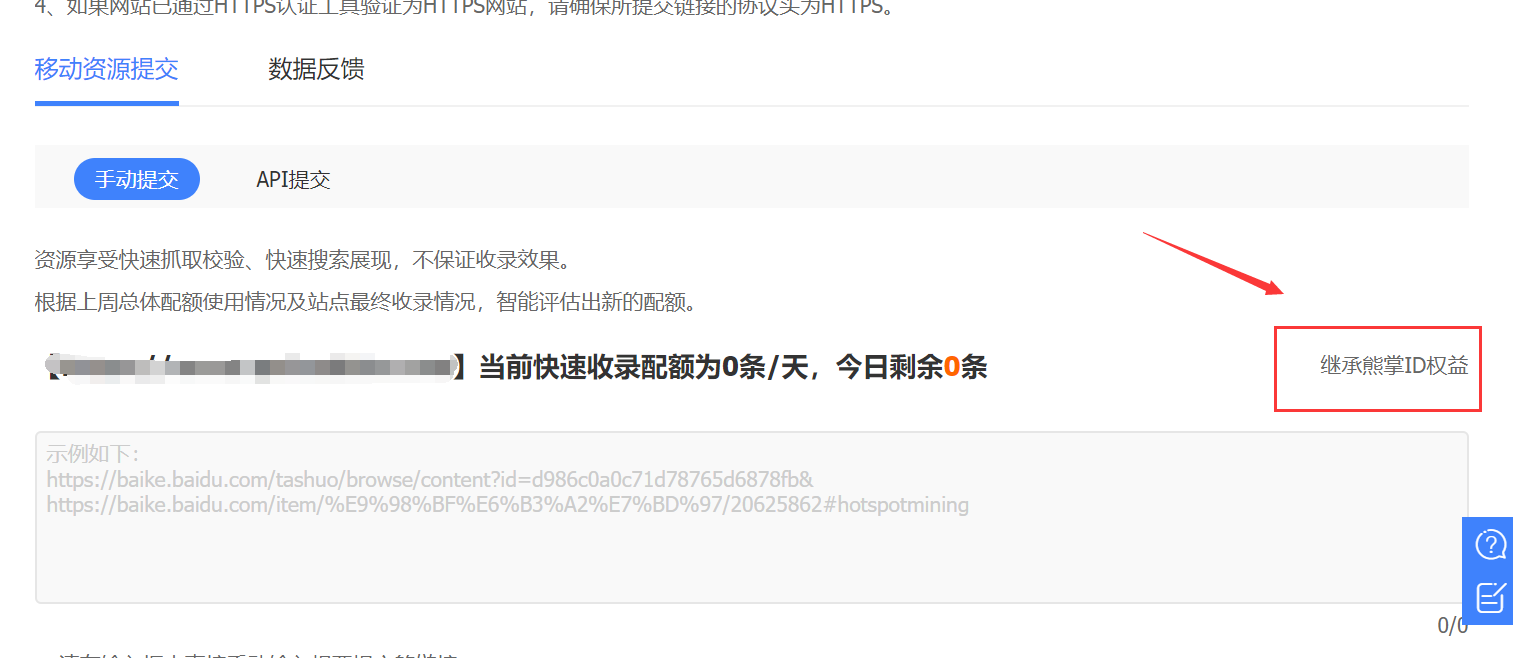Select the 手动提交 pill button

137,179
